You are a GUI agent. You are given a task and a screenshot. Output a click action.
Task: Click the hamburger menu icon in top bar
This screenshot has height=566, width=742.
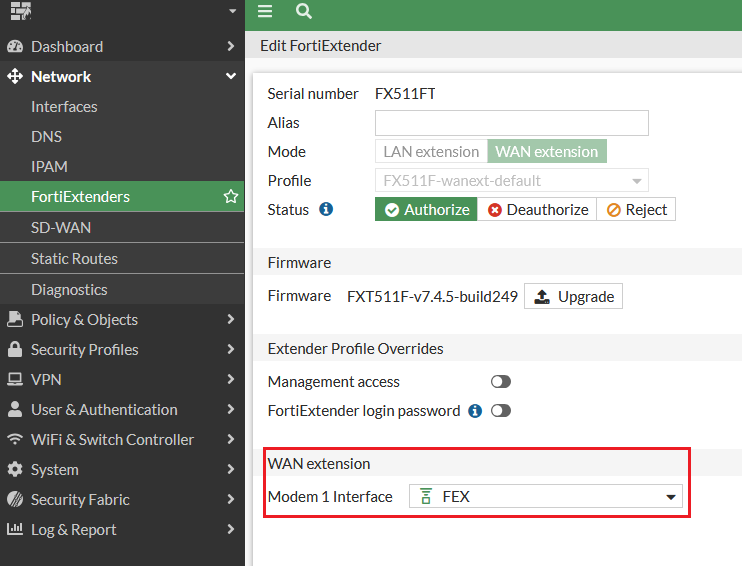[265, 11]
